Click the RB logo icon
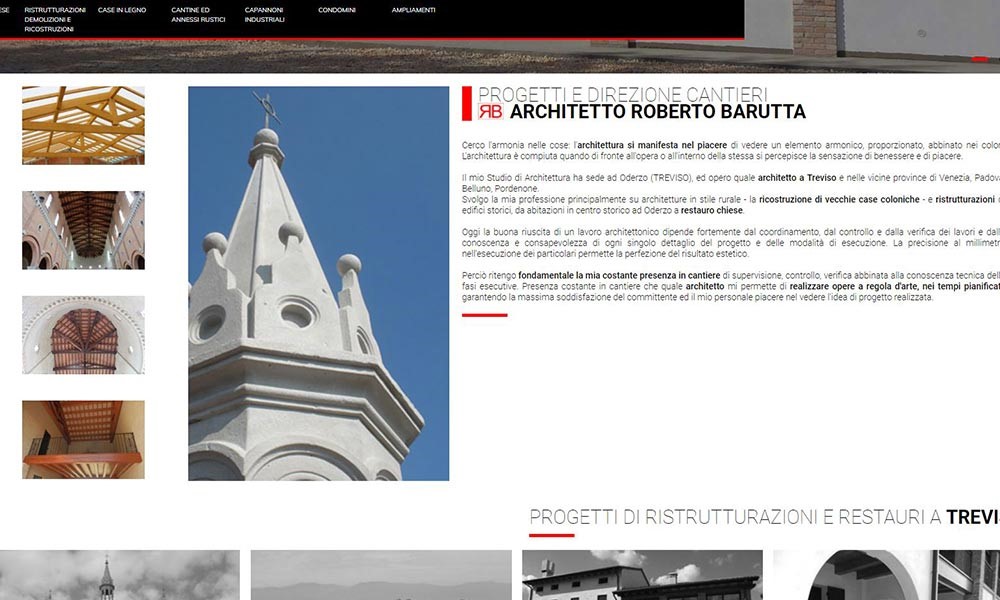 (x=490, y=112)
